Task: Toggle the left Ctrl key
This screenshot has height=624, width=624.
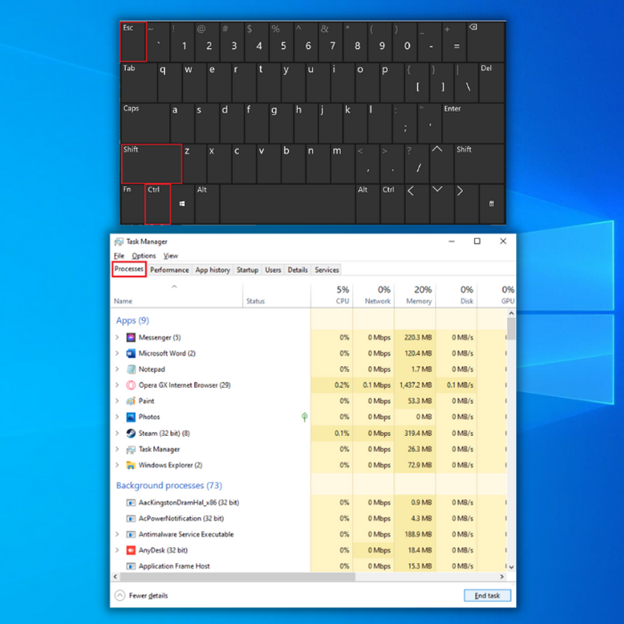Action: pyautogui.click(x=158, y=204)
